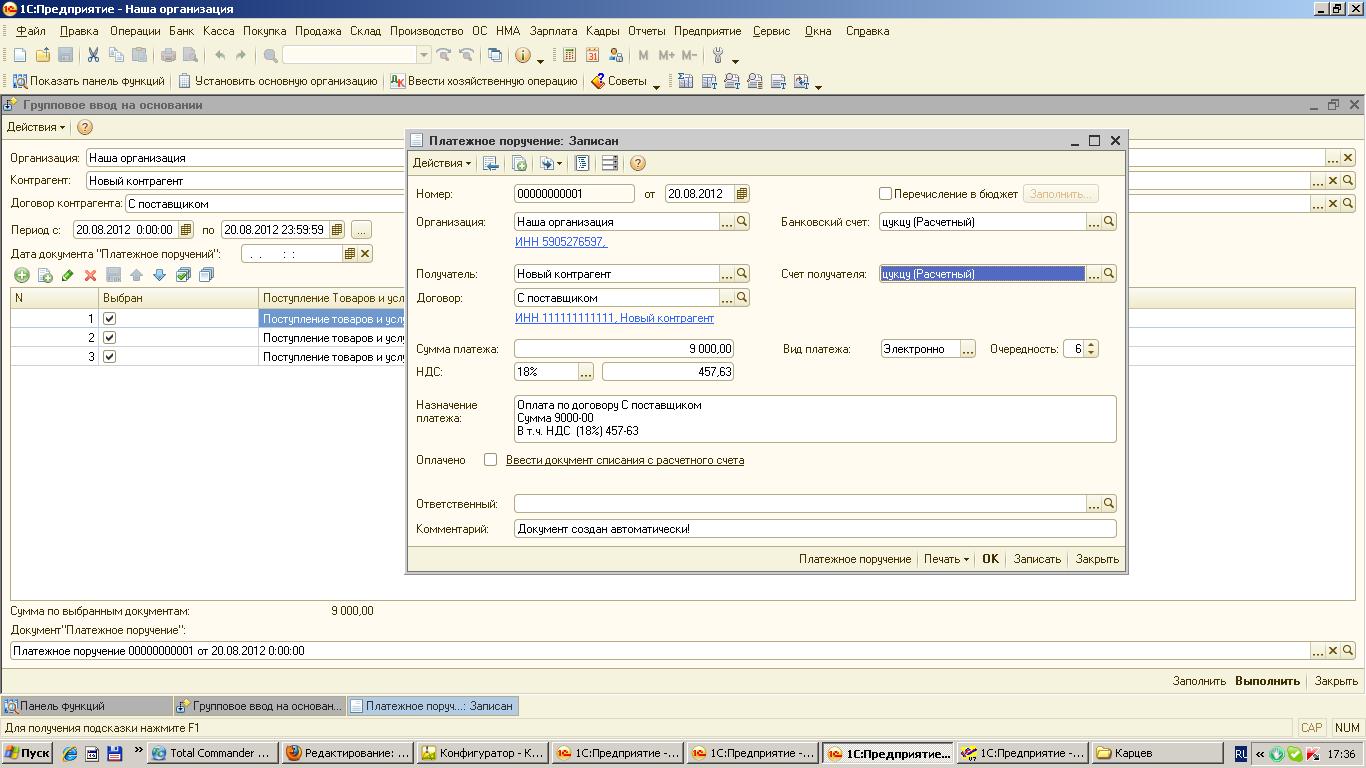Viewport: 1366px width, 768px height.
Task: Open Конфигуратор in taskbar
Action: coord(483,753)
